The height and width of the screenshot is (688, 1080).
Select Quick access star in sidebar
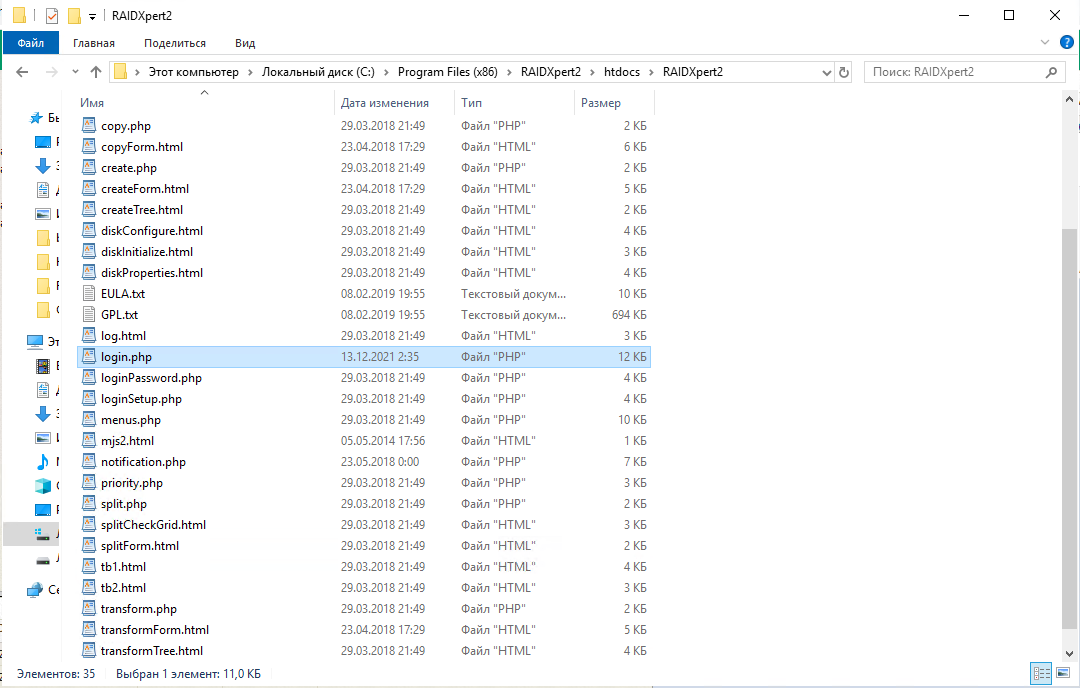(x=37, y=118)
